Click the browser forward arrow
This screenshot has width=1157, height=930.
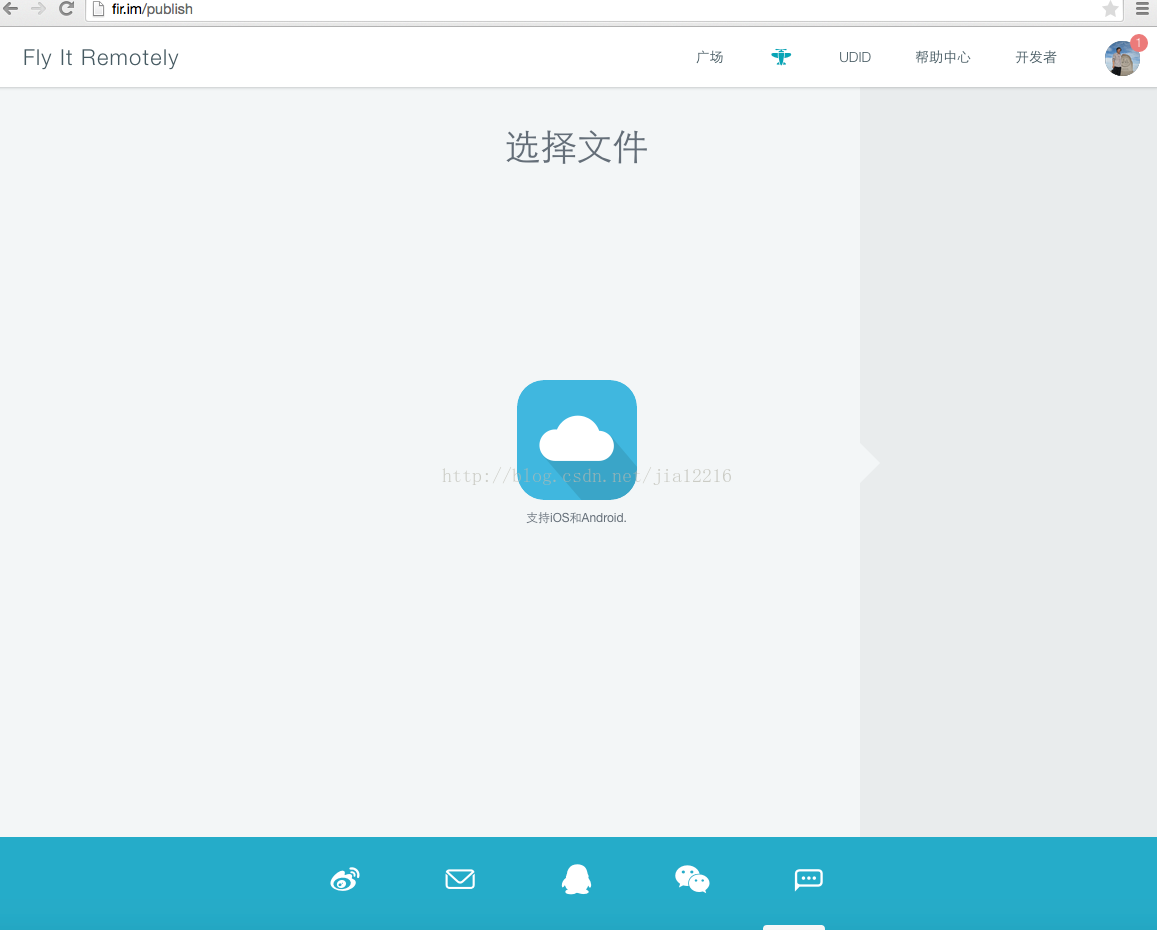pyautogui.click(x=38, y=9)
